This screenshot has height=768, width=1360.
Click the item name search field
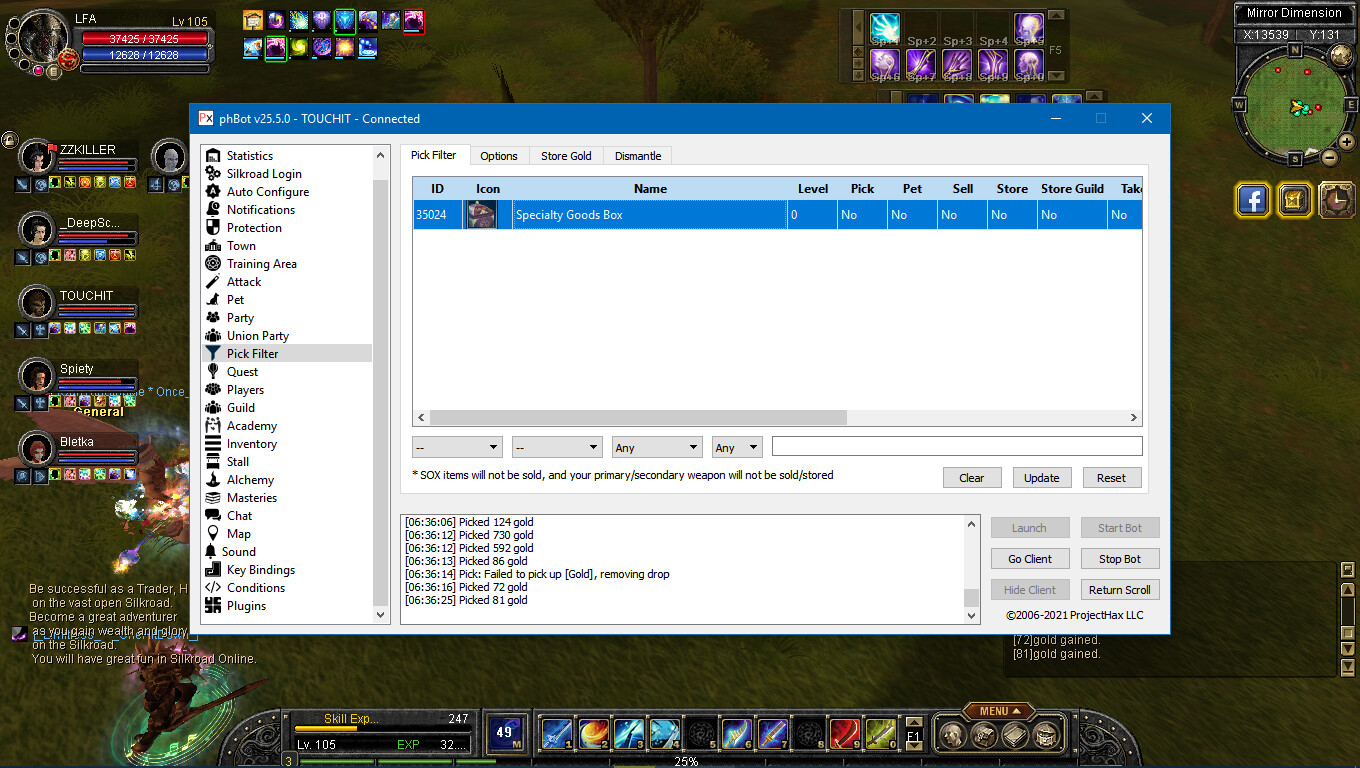pyautogui.click(x=956, y=447)
